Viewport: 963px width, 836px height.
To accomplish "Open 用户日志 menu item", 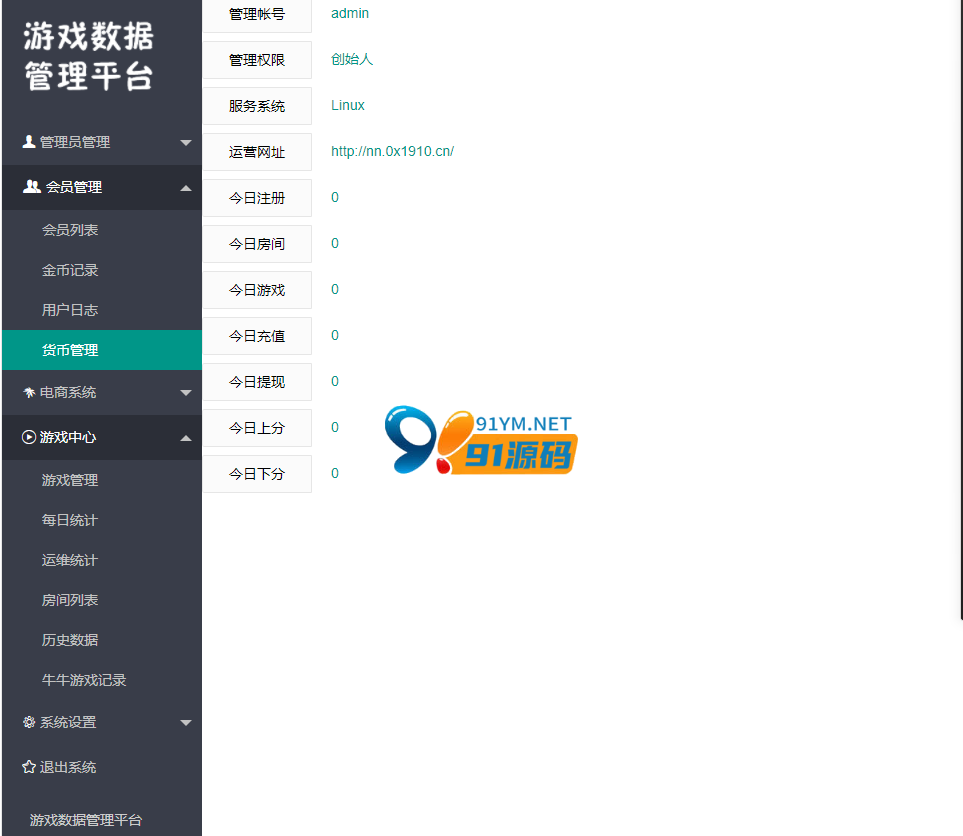I will [102, 310].
